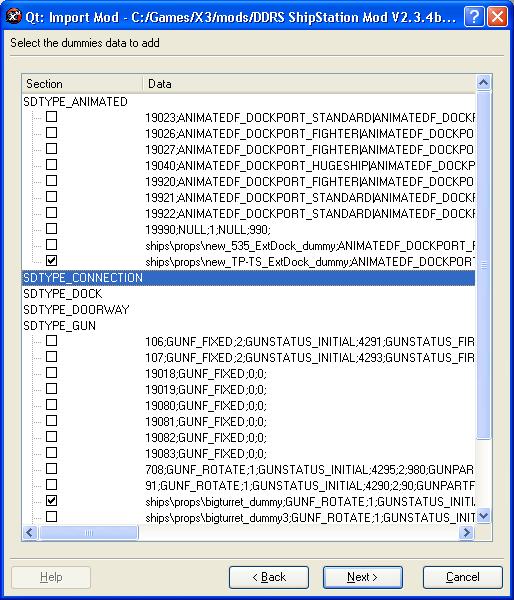Click the Section column header
Image resolution: width=514 pixels, height=600 pixels.
tap(82, 84)
